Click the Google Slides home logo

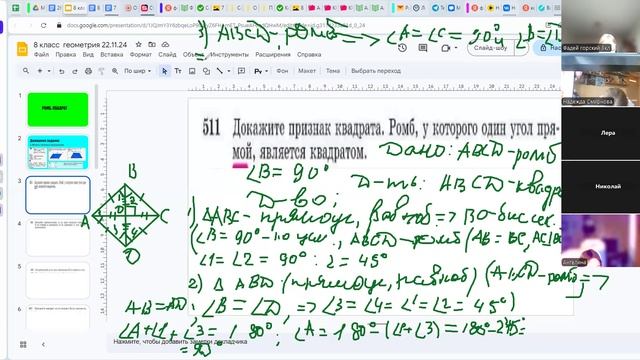point(22,49)
